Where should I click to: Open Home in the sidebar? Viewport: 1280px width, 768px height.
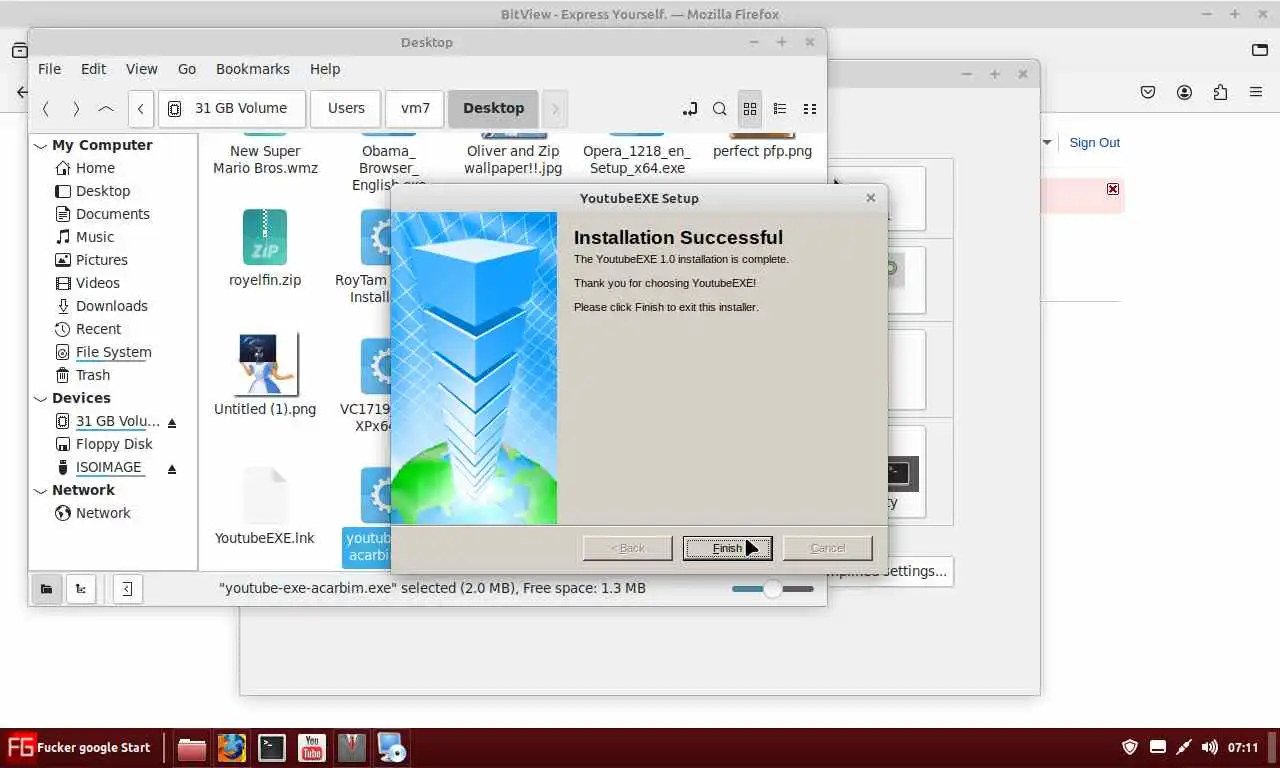tap(95, 168)
